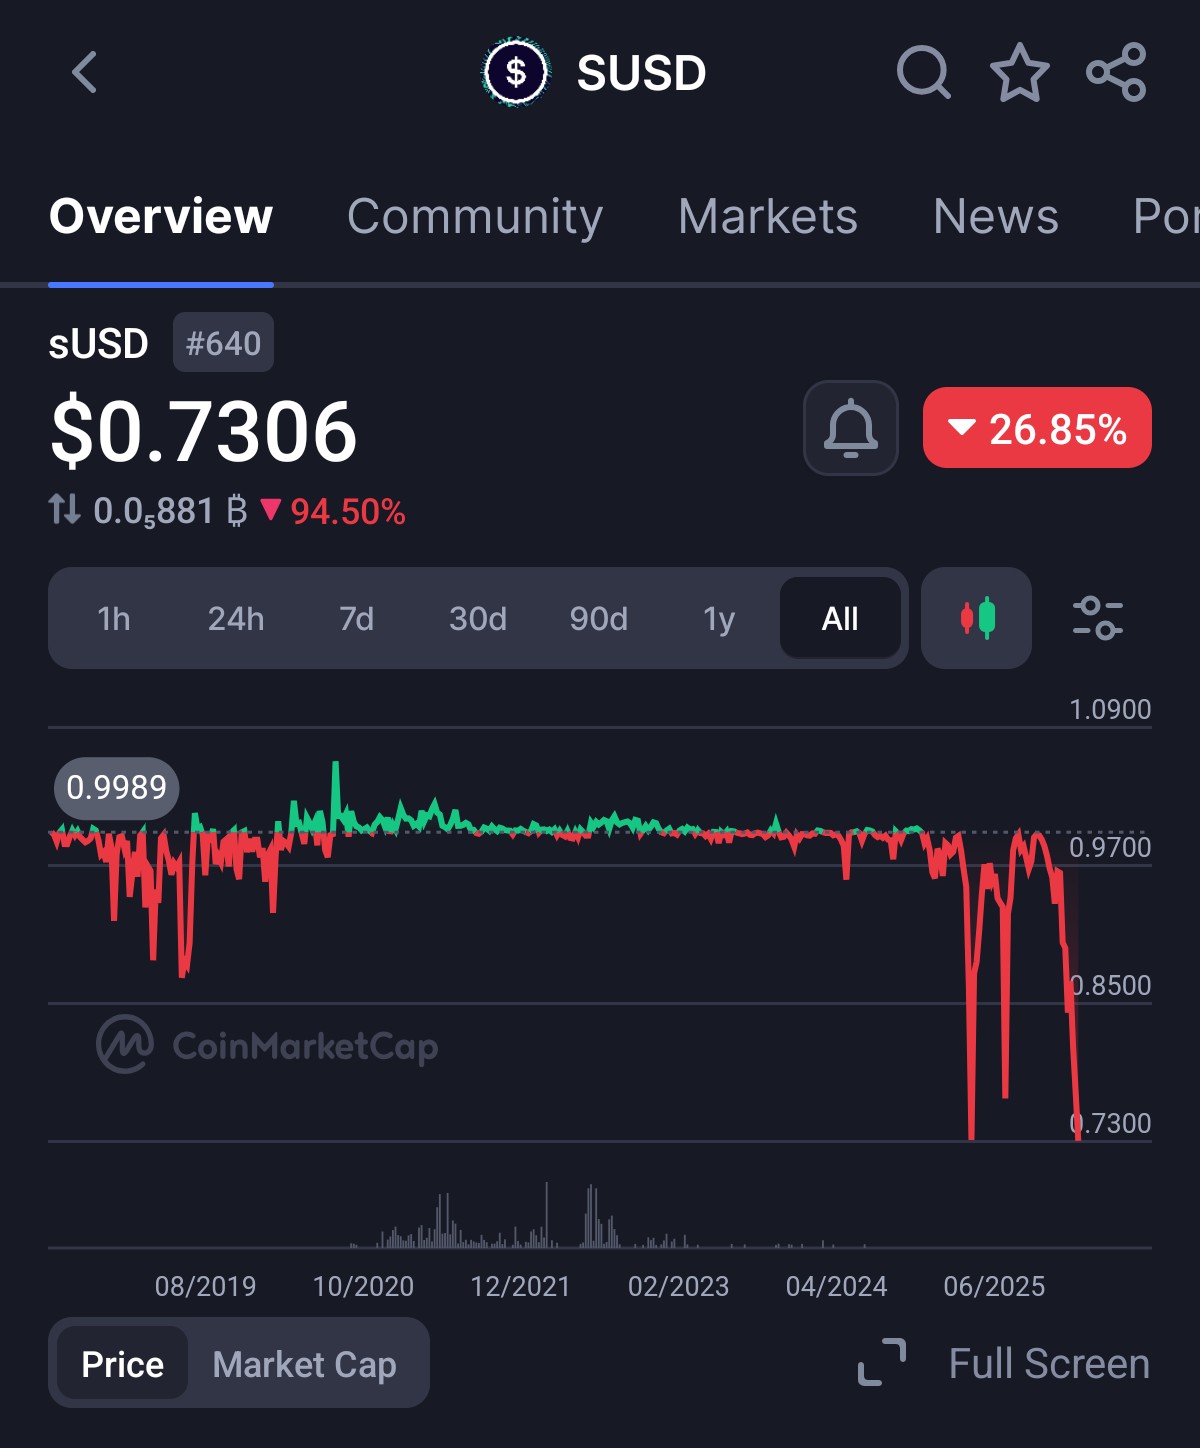Expand chart to Full Screen
The width and height of the screenshot is (1200, 1448).
click(x=1005, y=1364)
